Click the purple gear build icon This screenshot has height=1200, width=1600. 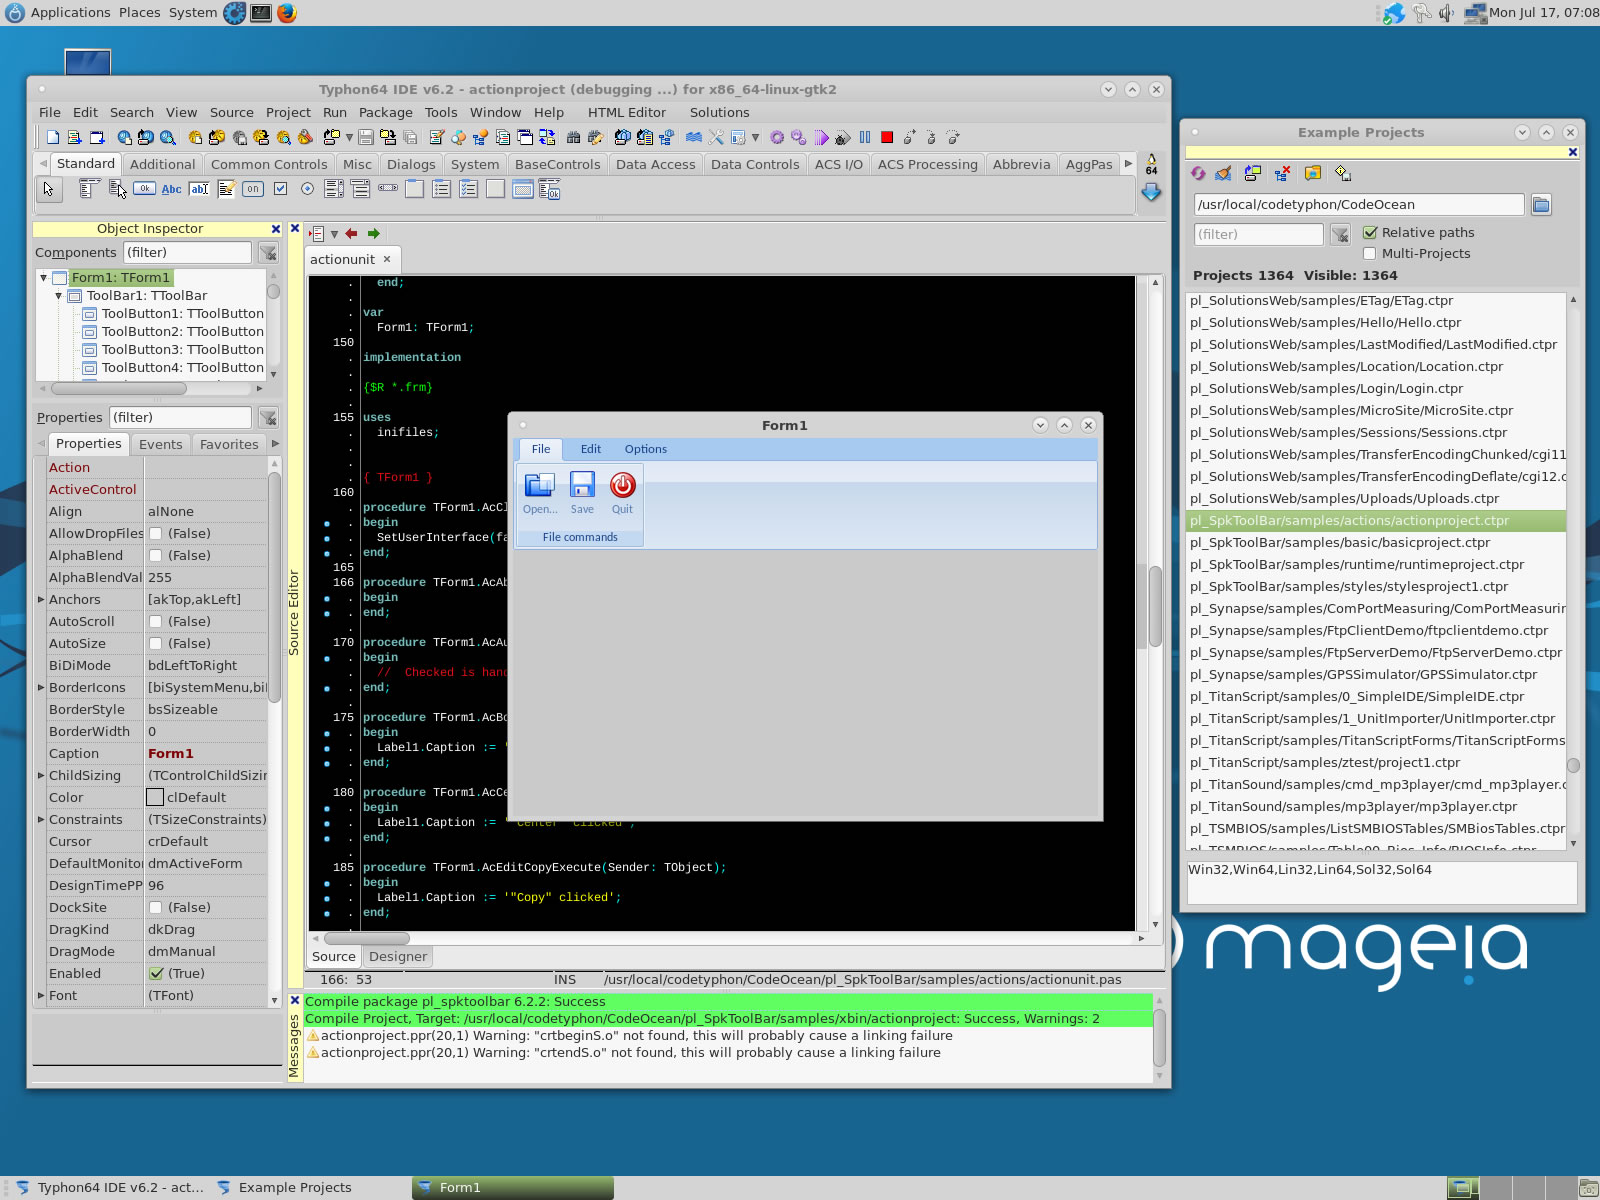(x=777, y=138)
